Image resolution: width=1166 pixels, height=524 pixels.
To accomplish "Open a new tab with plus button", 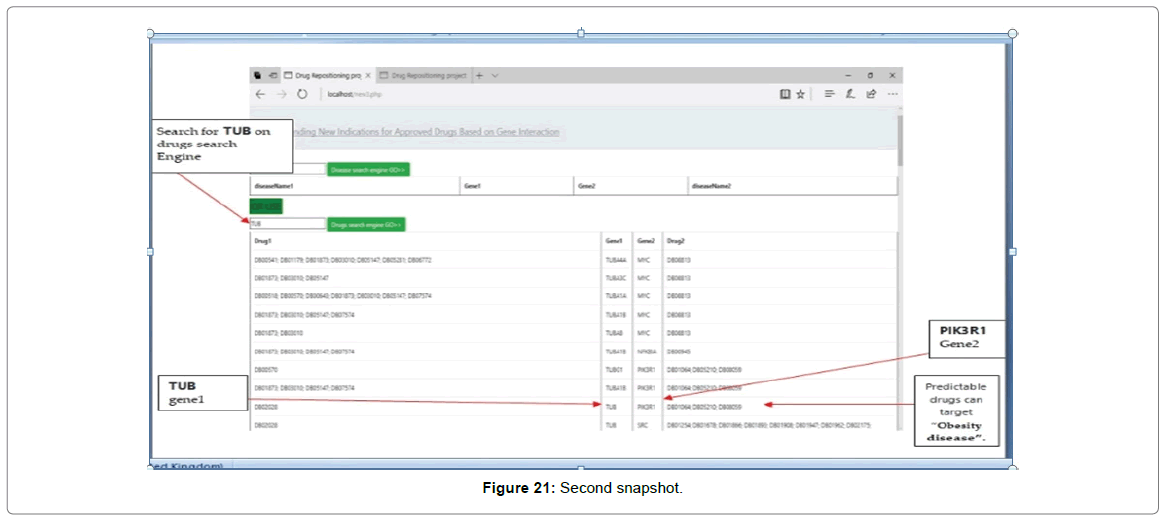I will [x=479, y=75].
